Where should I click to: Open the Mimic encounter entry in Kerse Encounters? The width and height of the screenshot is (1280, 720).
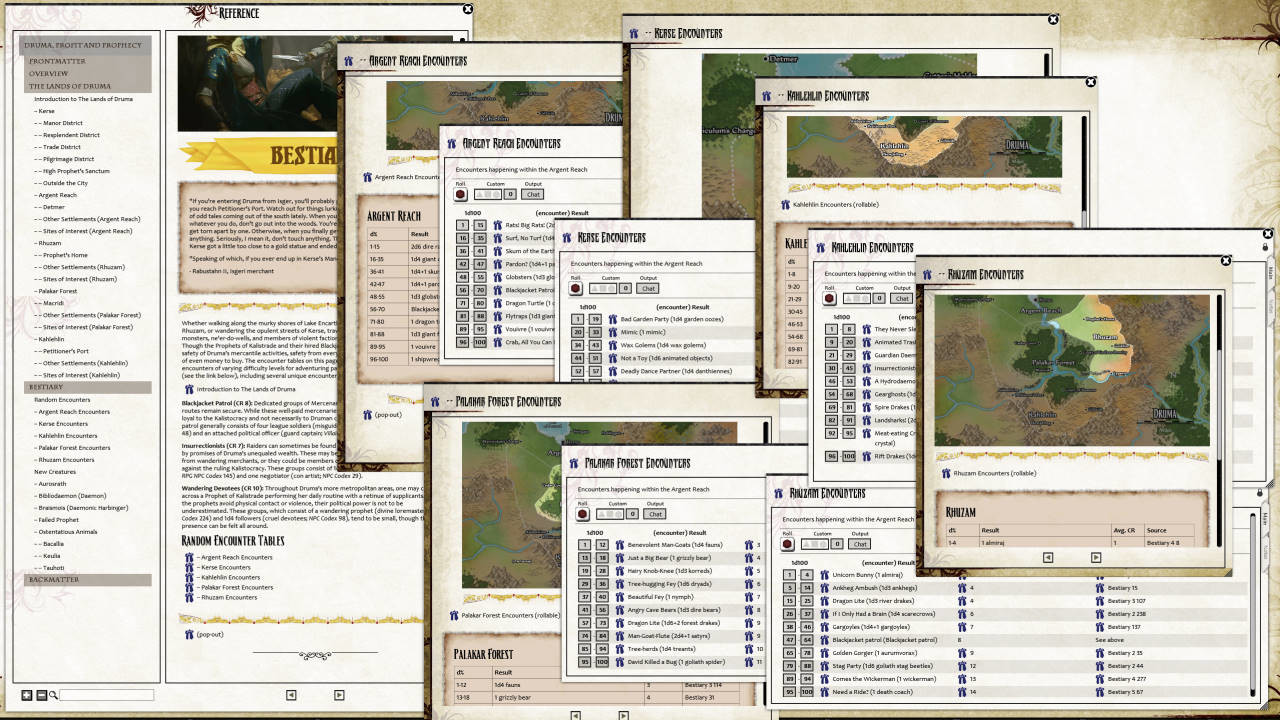[x=612, y=332]
